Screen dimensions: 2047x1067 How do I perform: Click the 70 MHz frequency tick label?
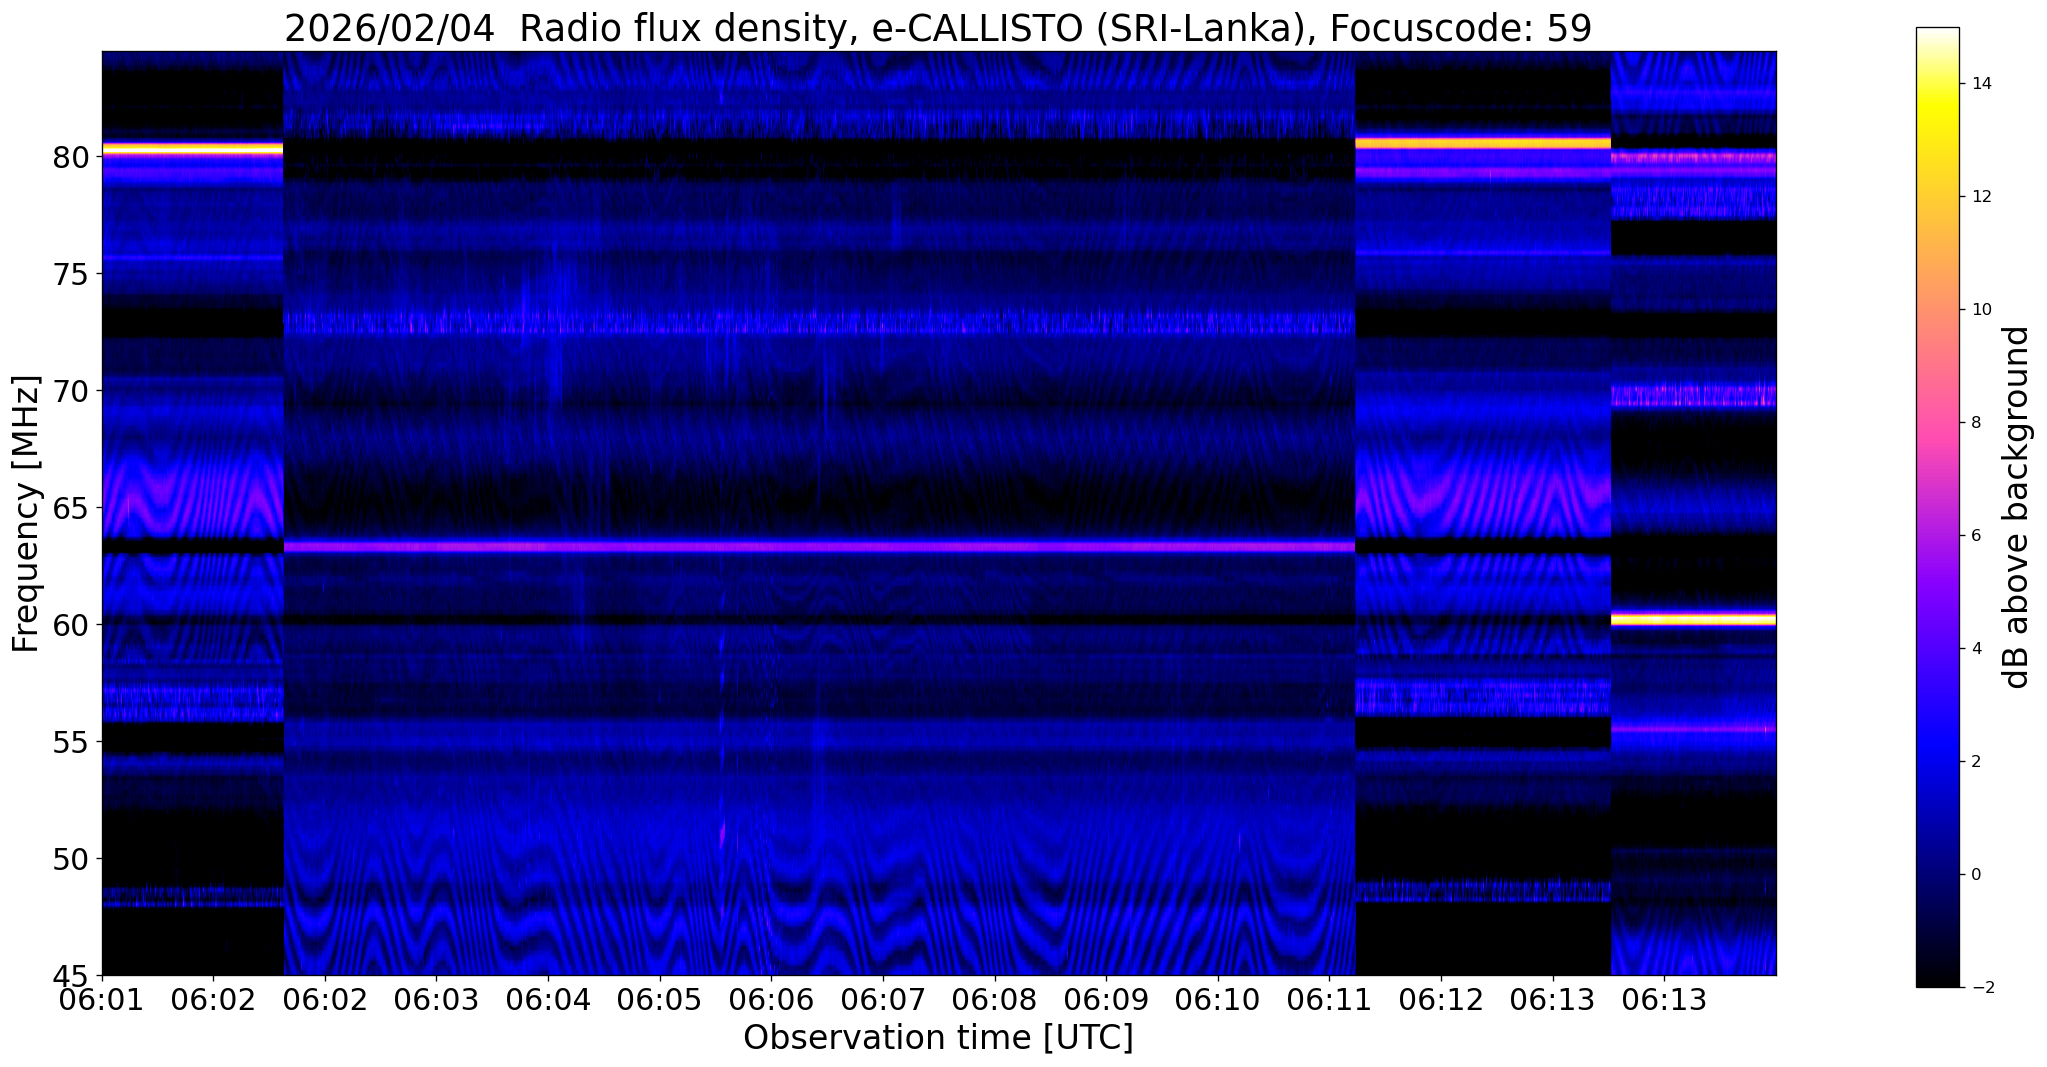click(72, 391)
